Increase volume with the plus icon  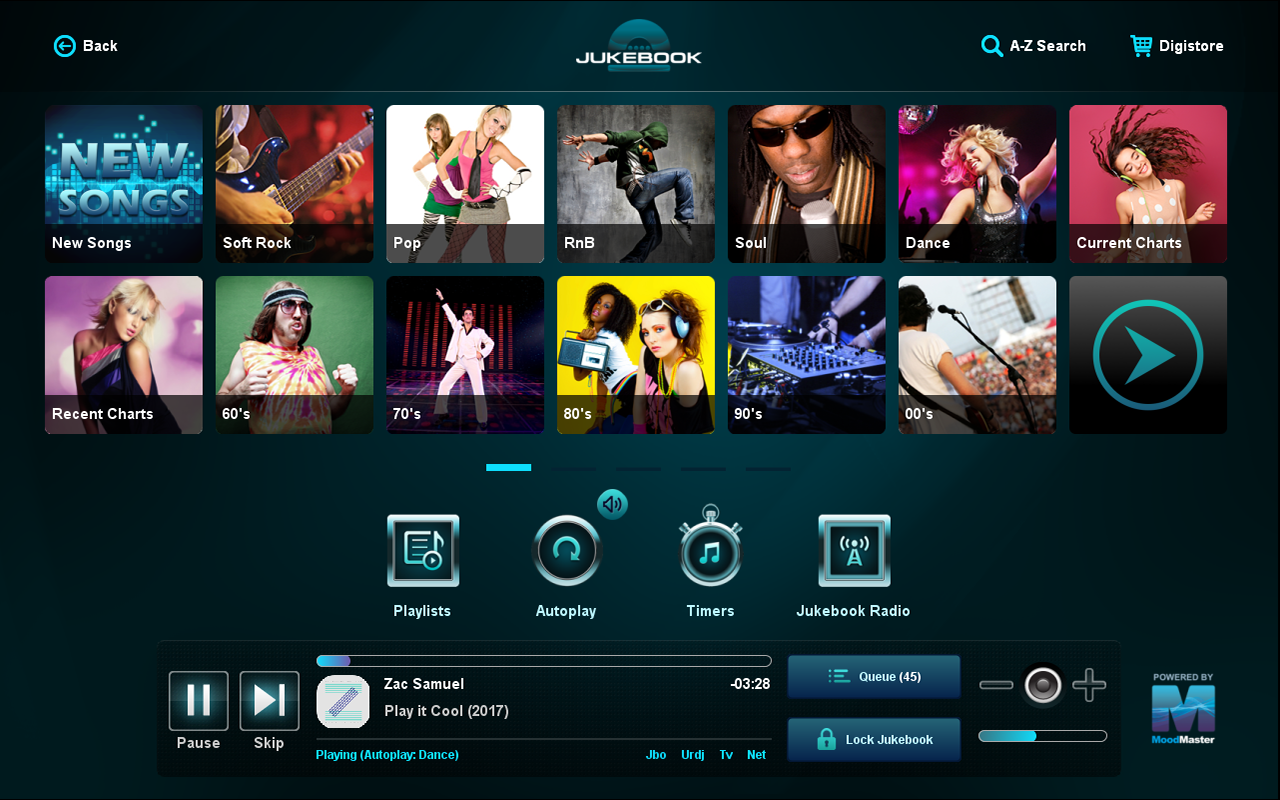[1089, 686]
